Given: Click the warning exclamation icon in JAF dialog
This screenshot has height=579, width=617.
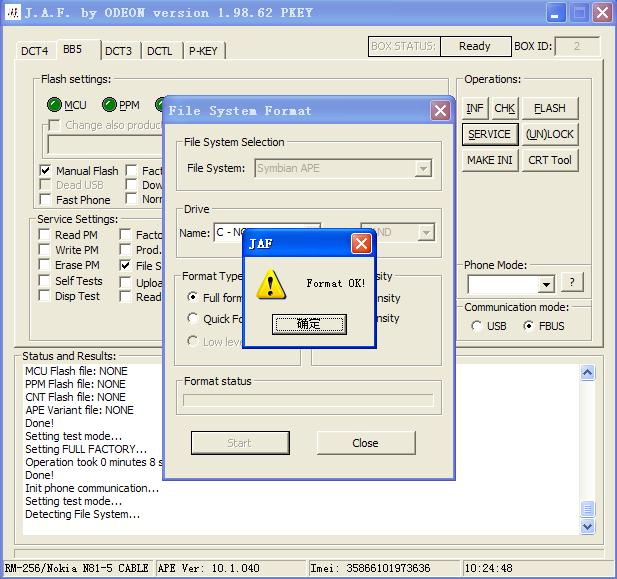Looking at the screenshot, I should (x=271, y=284).
